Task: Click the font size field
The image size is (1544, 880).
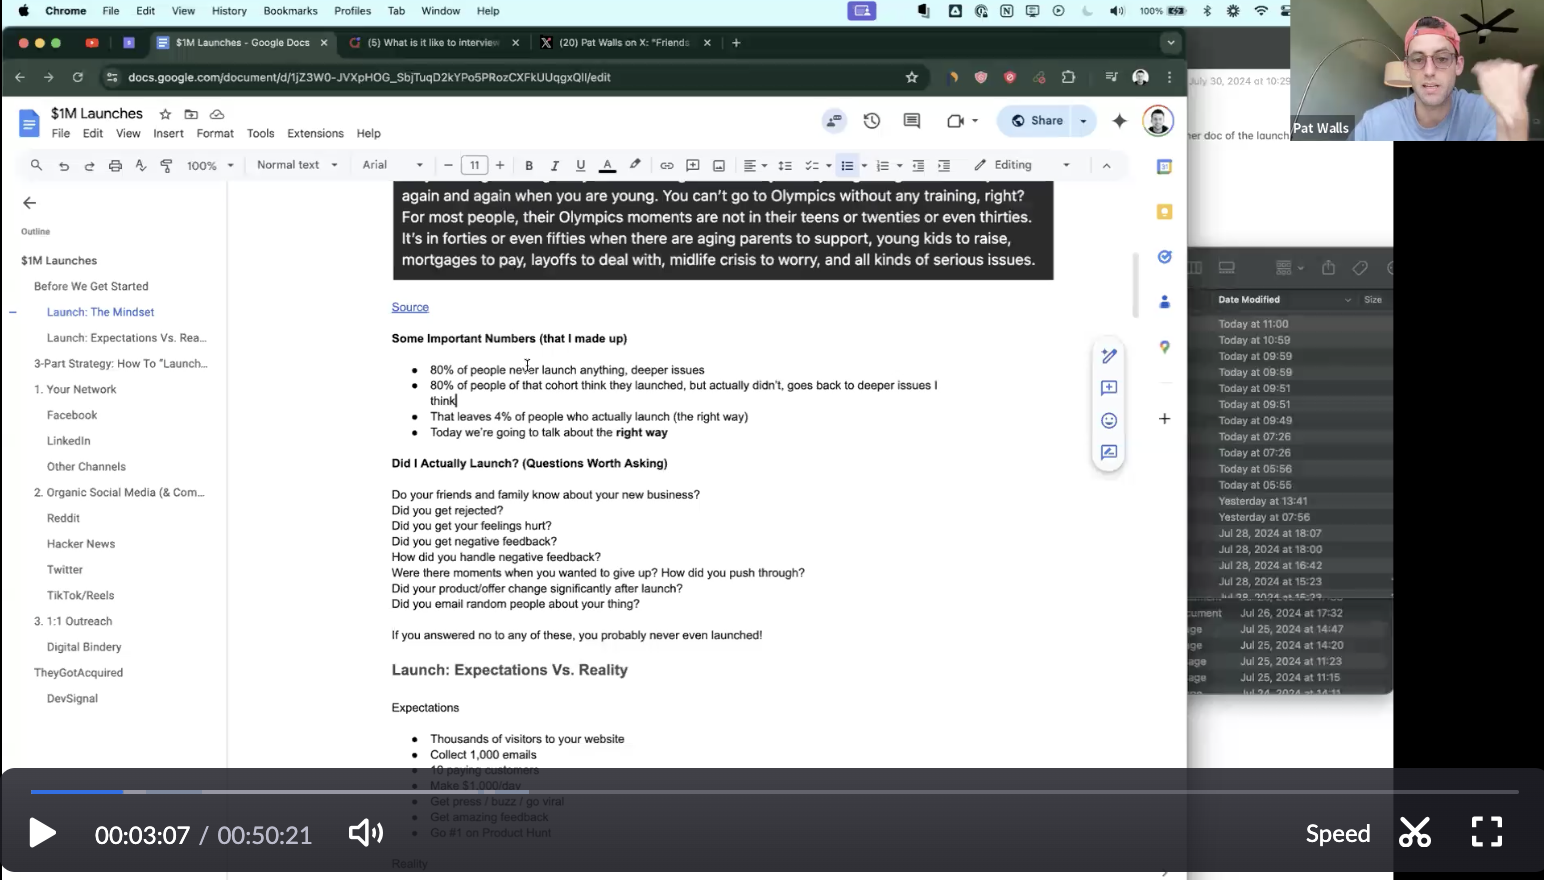Action: tap(474, 165)
